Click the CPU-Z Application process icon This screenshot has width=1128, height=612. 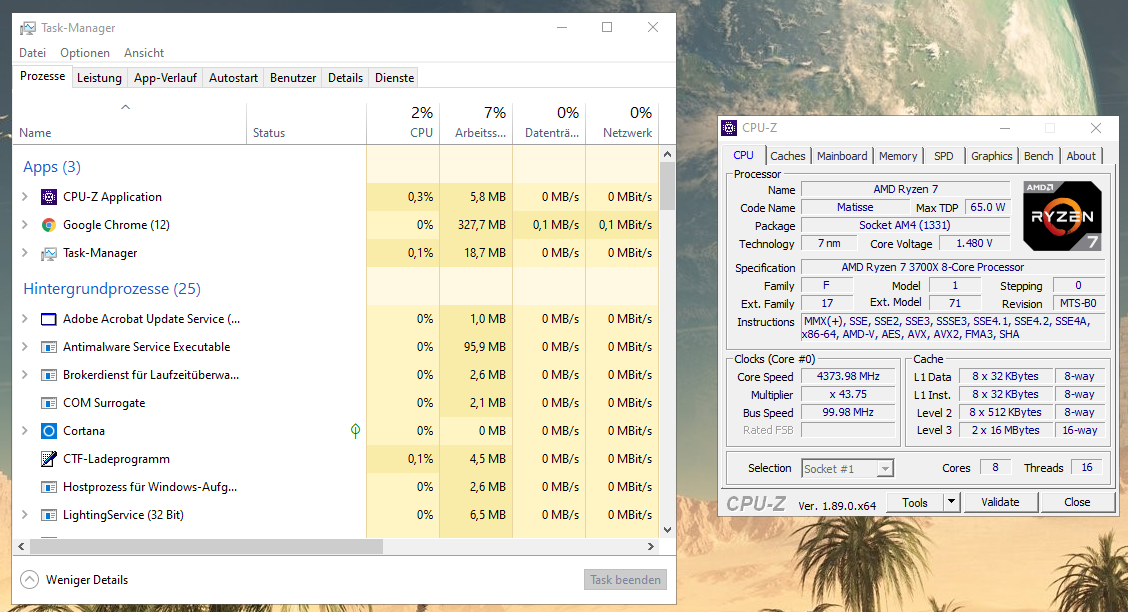coord(49,197)
